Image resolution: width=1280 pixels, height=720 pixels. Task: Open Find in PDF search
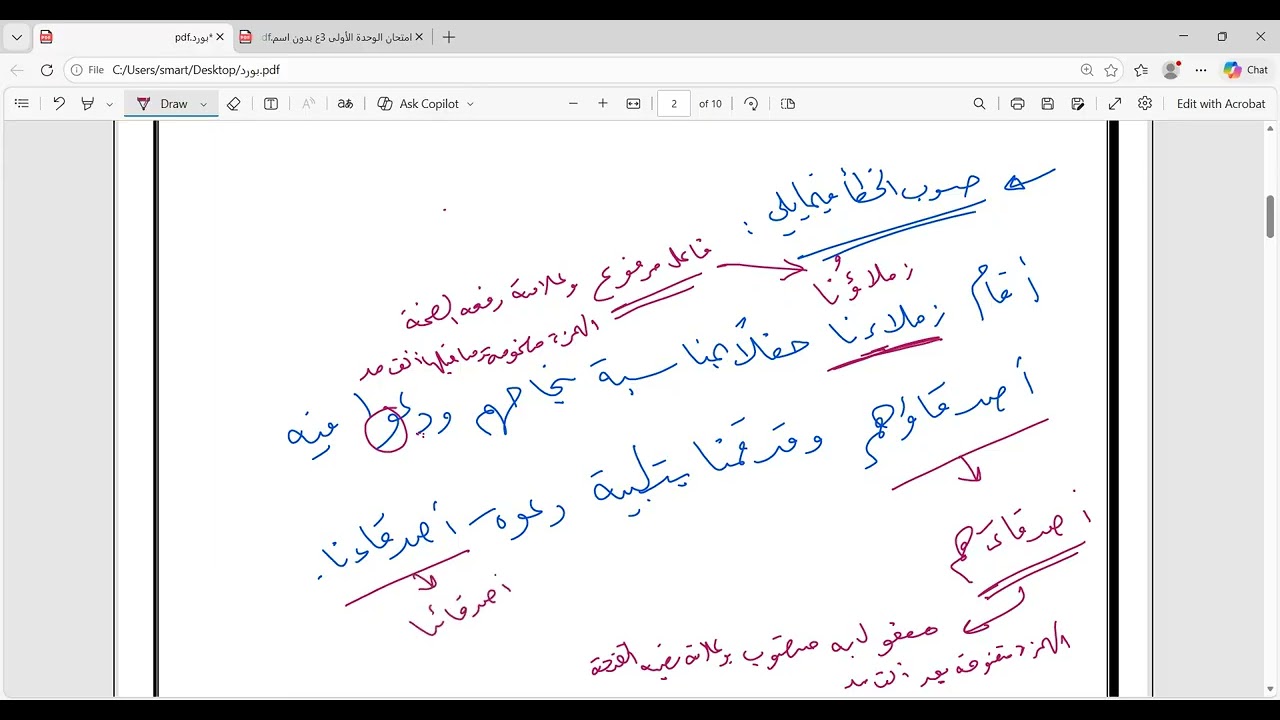[x=979, y=104]
